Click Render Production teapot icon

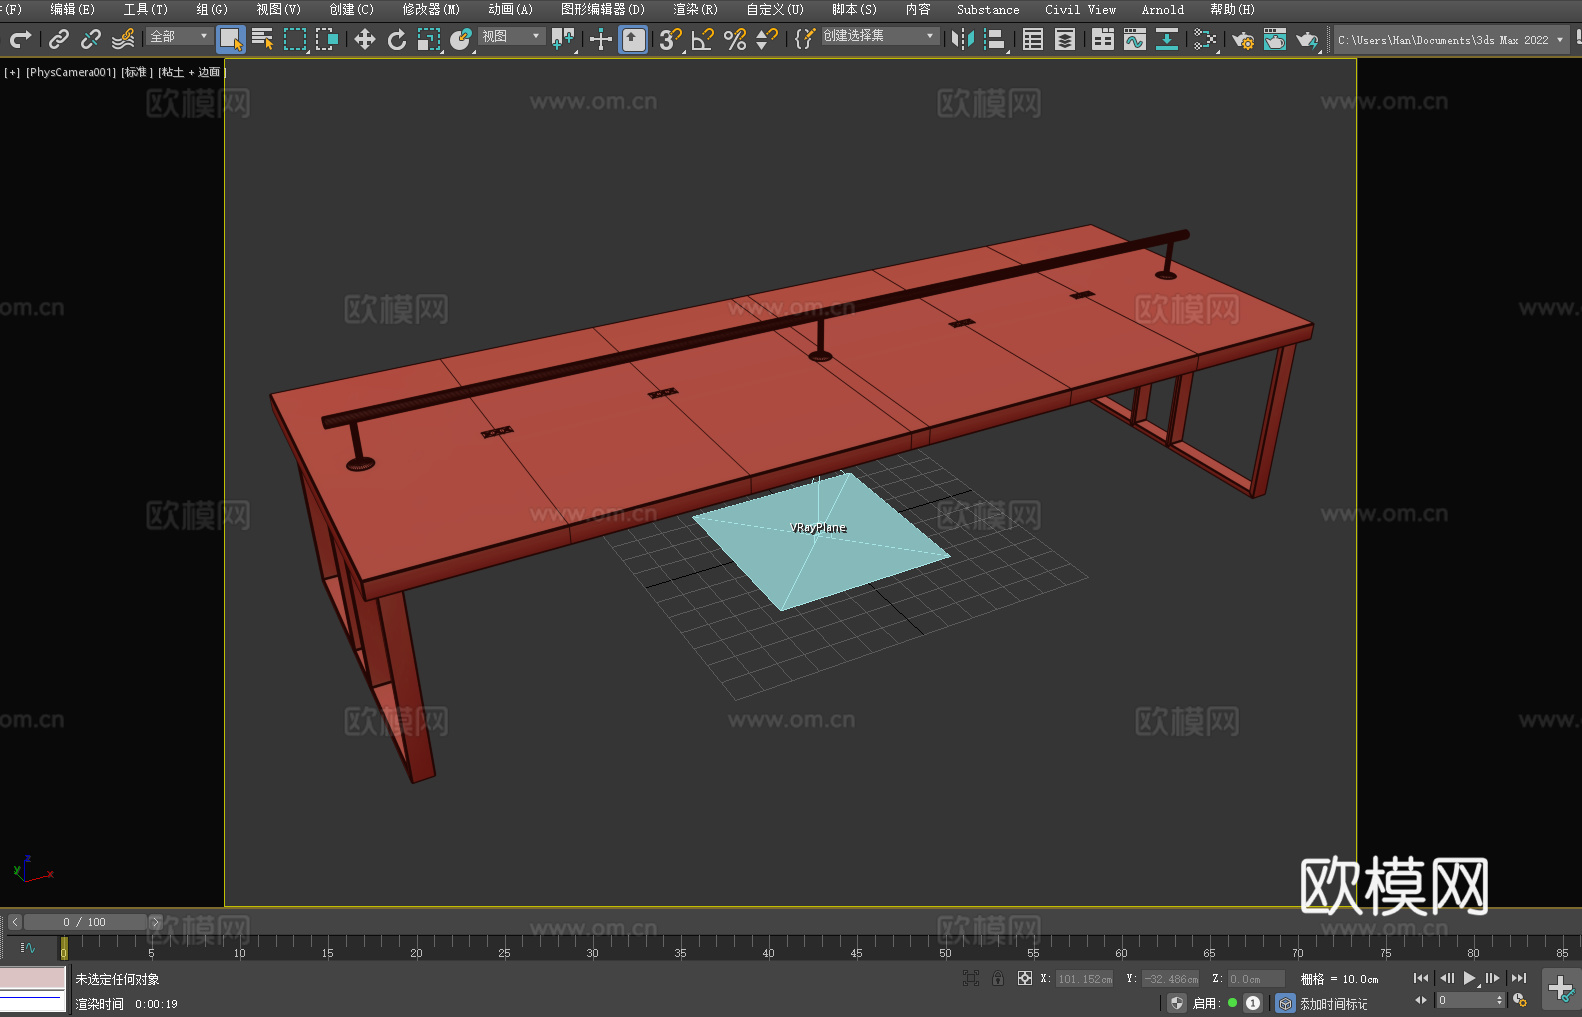1307,39
